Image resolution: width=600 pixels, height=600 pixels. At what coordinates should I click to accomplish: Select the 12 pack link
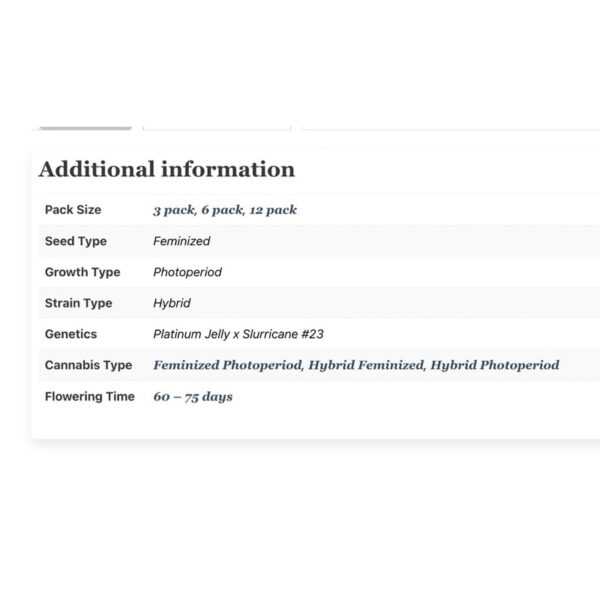coord(272,210)
